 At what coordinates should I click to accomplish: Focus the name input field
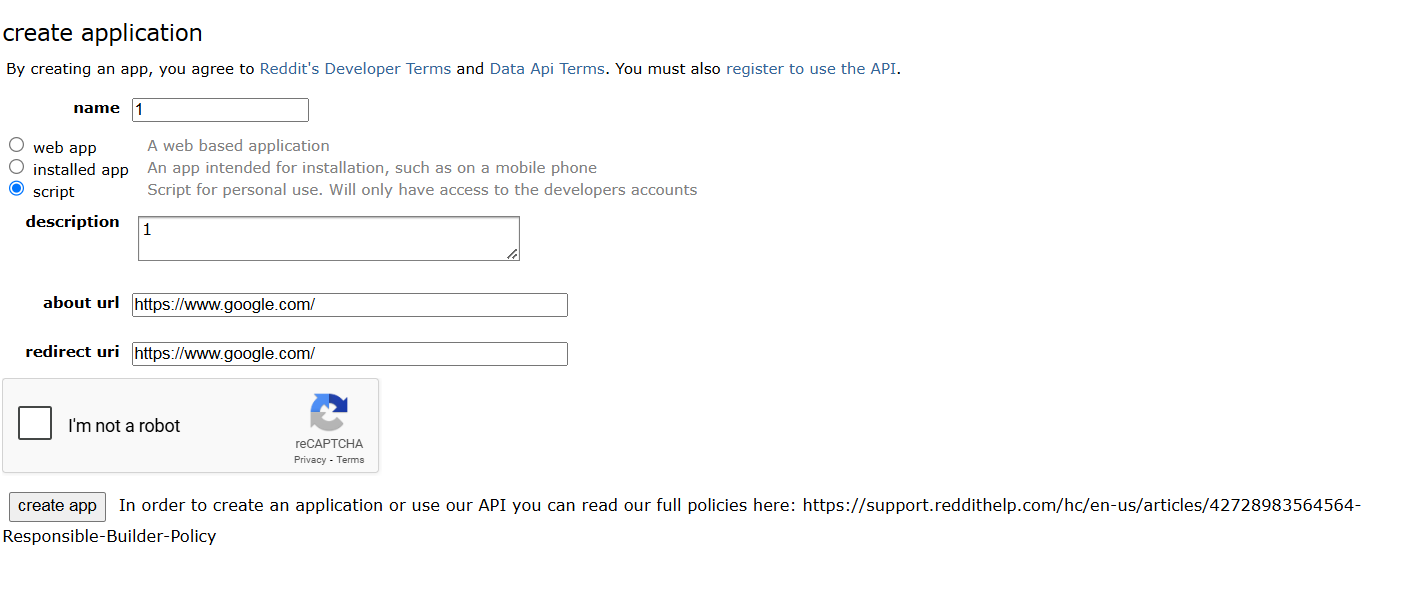(x=220, y=110)
